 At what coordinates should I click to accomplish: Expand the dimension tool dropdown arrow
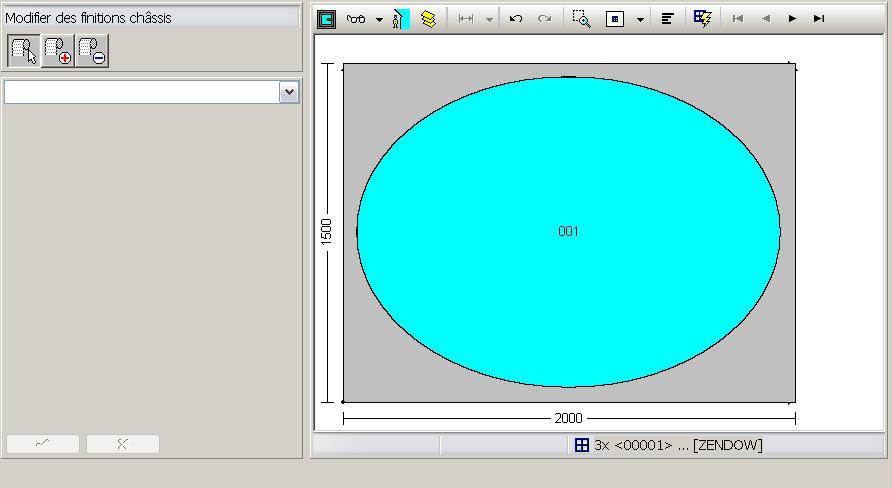pyautogui.click(x=489, y=20)
